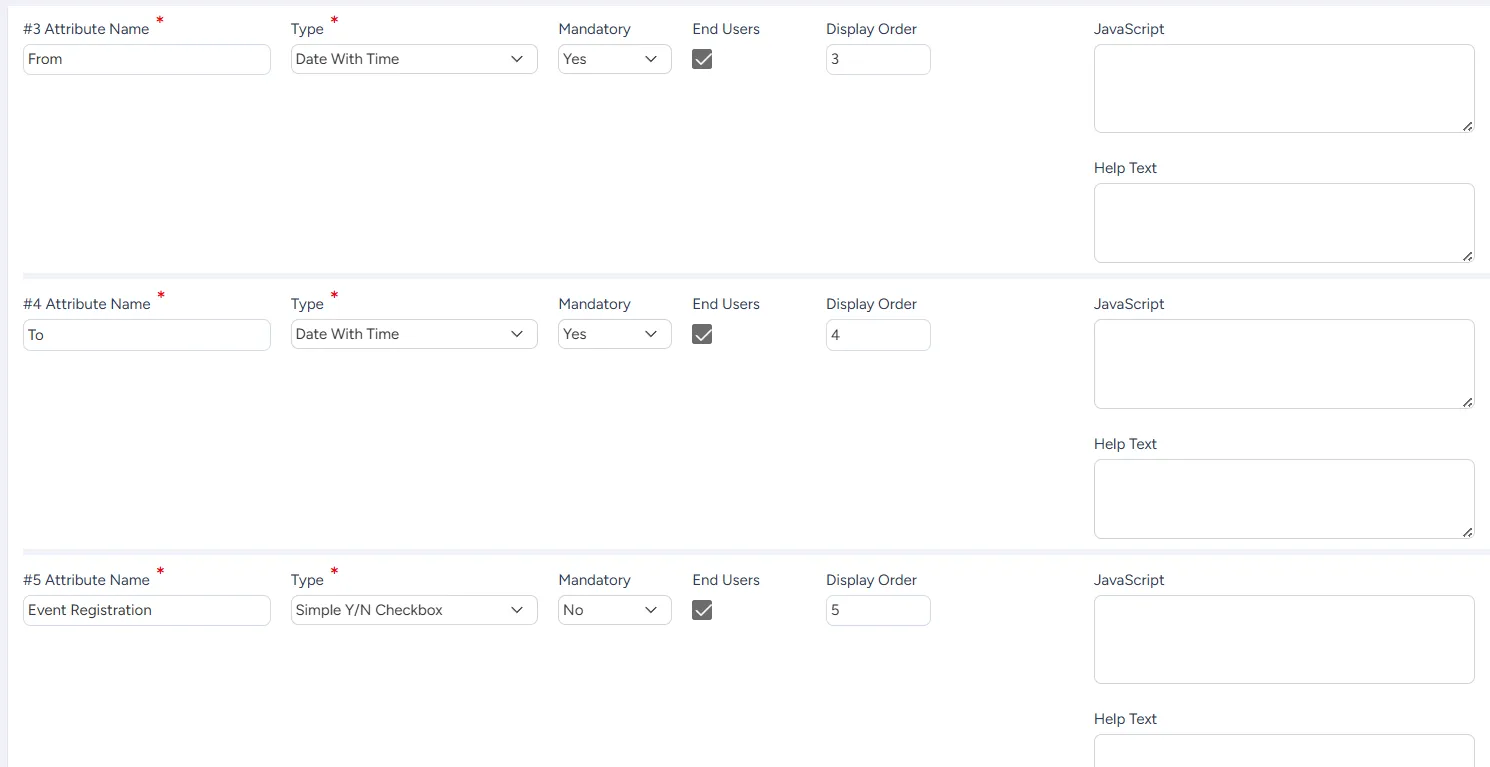Screen dimensions: 1490x767
Task: Click the '#5 Attribute Name' label
Action: pyautogui.click(x=86, y=580)
